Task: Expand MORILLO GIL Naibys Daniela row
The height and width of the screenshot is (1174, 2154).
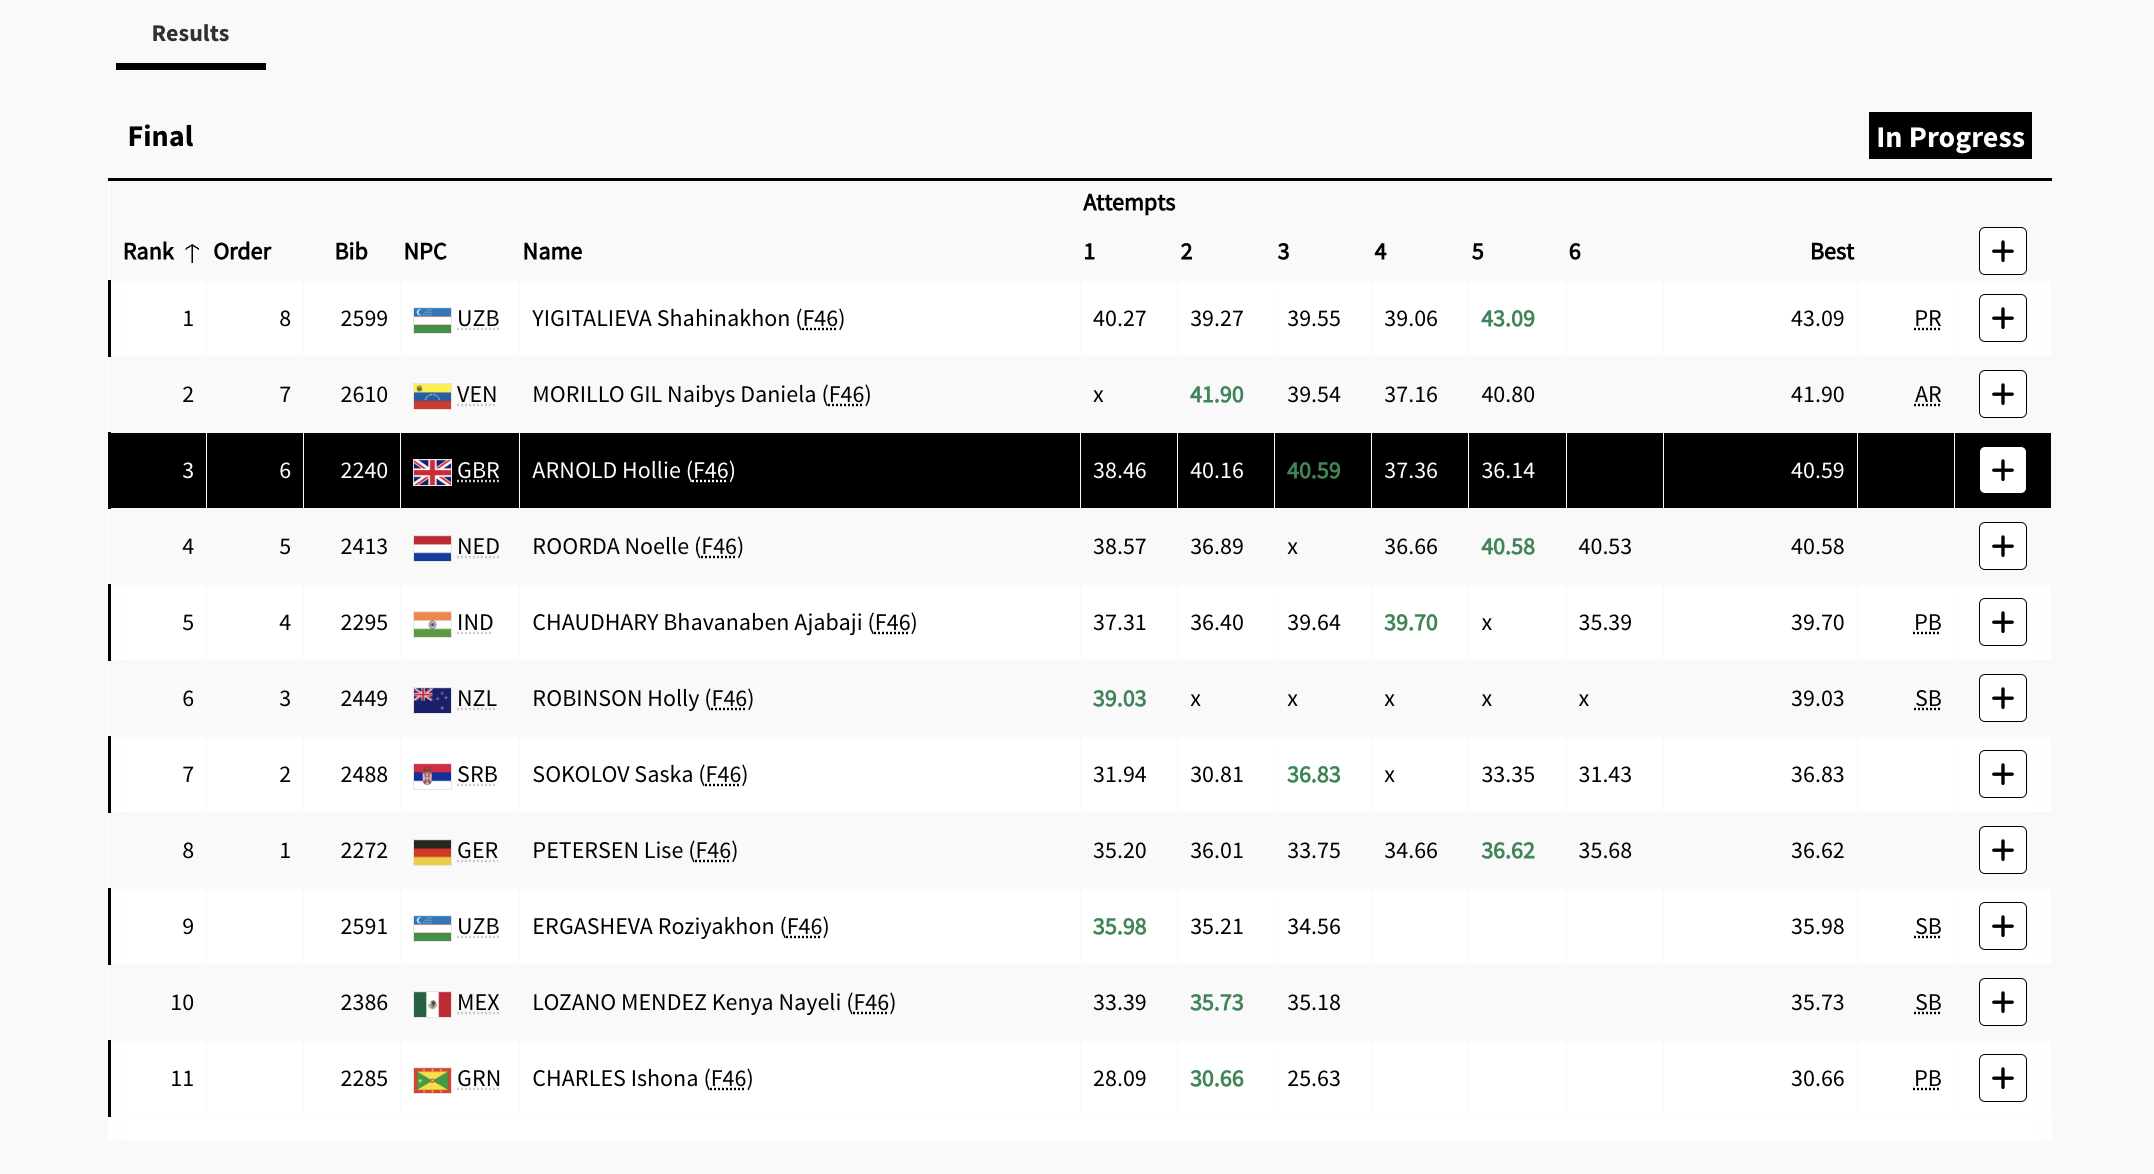Action: coord(2002,394)
